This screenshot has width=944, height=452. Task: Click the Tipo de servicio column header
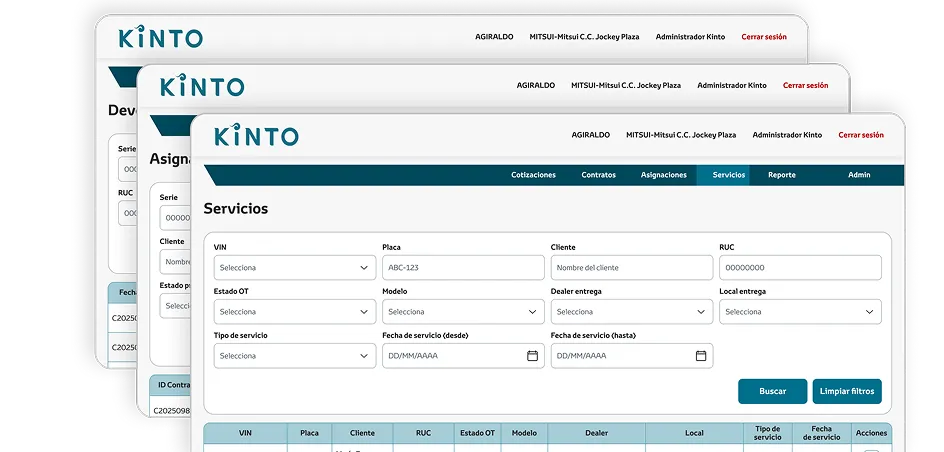click(x=768, y=433)
